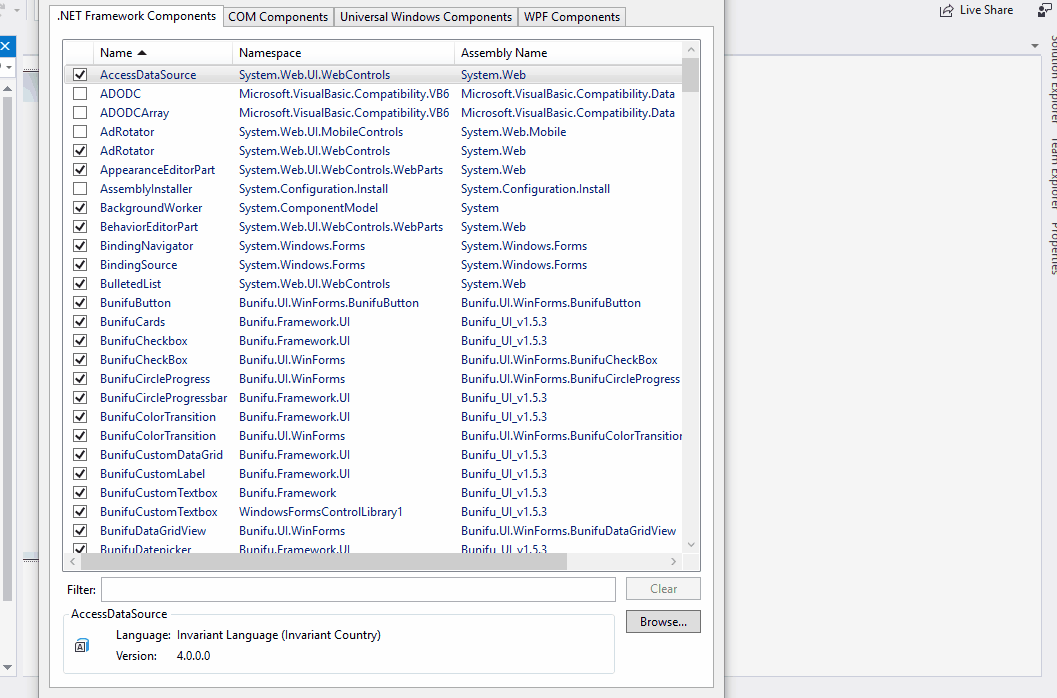Screen dimensions: 1057x698
Task: Switch to the COM Components tab
Action: click(x=278, y=17)
